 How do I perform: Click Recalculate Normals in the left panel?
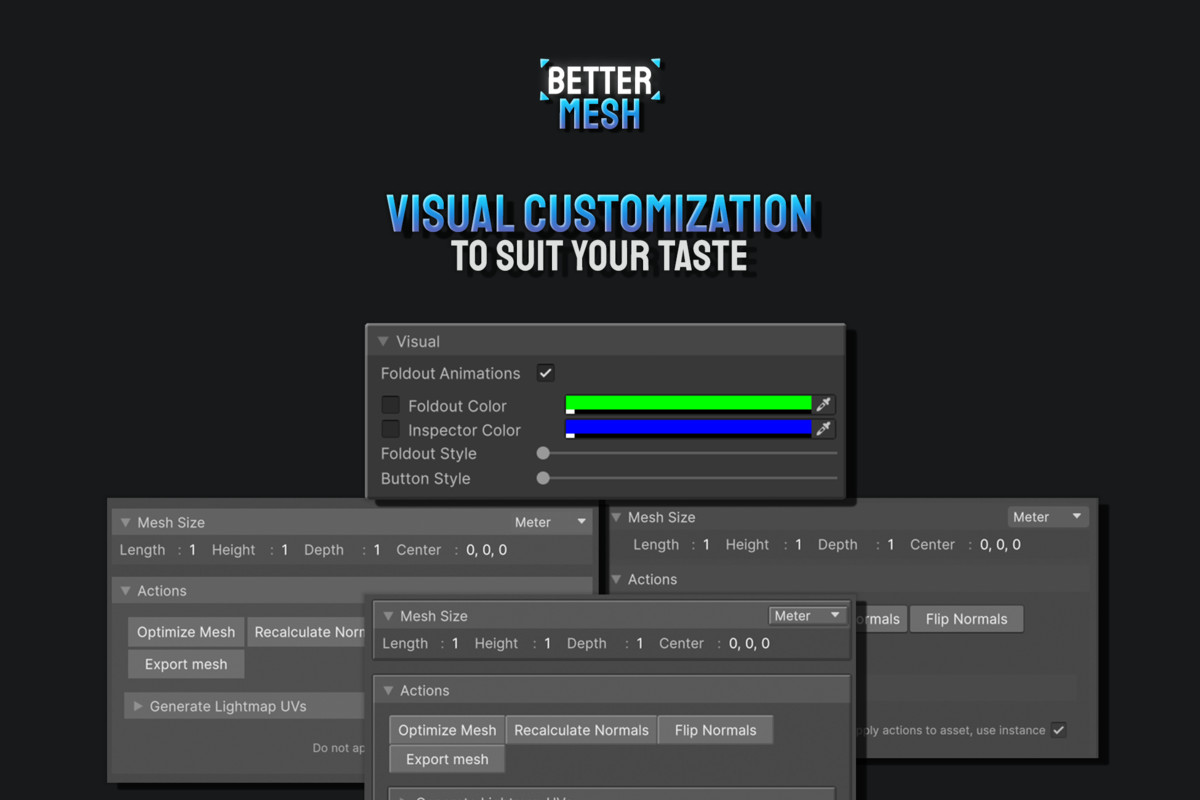click(307, 632)
